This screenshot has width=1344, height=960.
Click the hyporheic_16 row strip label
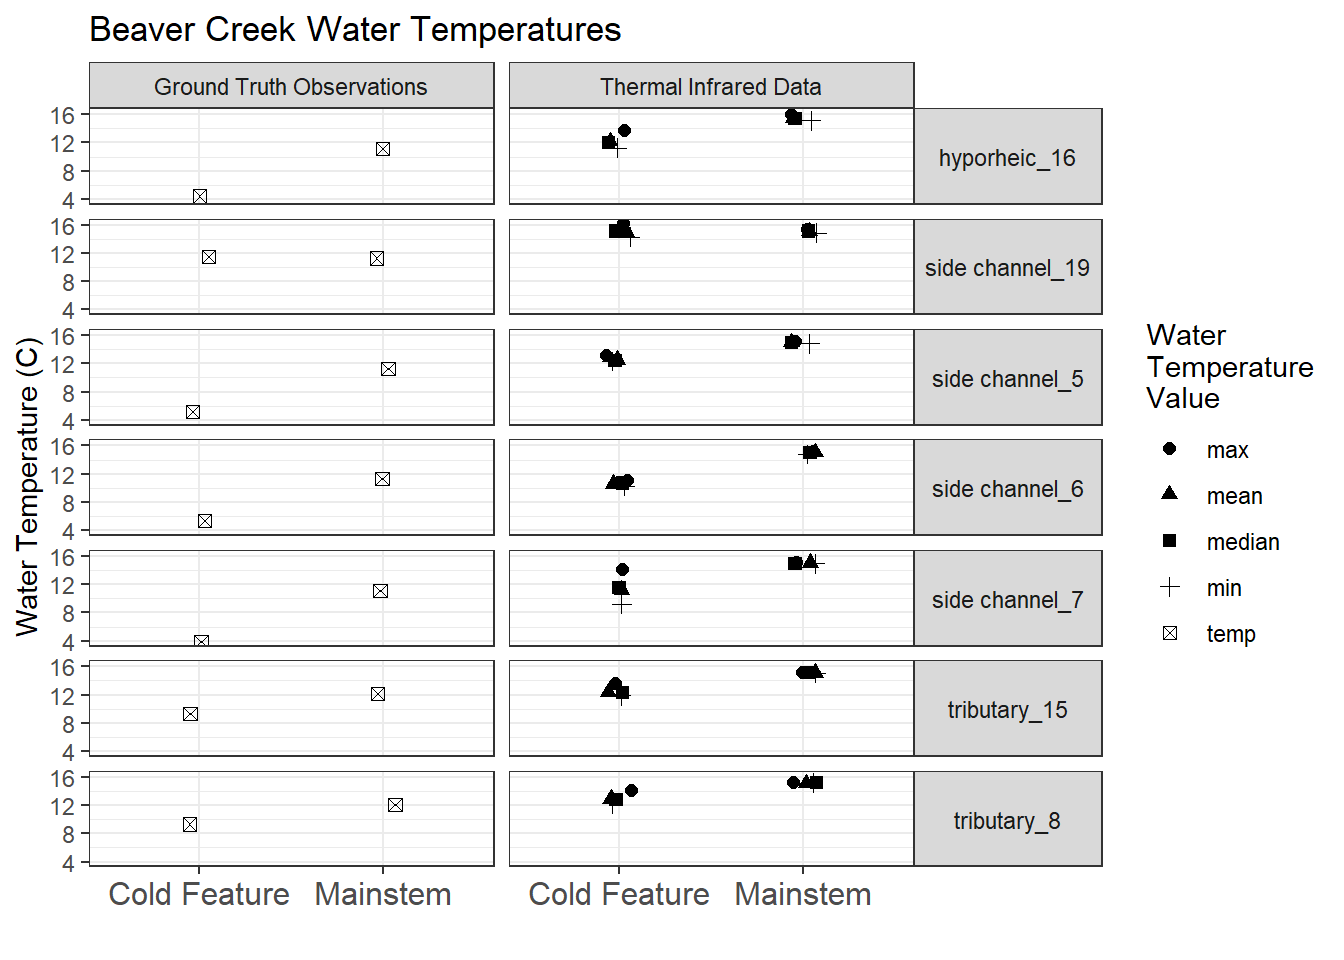click(1007, 158)
